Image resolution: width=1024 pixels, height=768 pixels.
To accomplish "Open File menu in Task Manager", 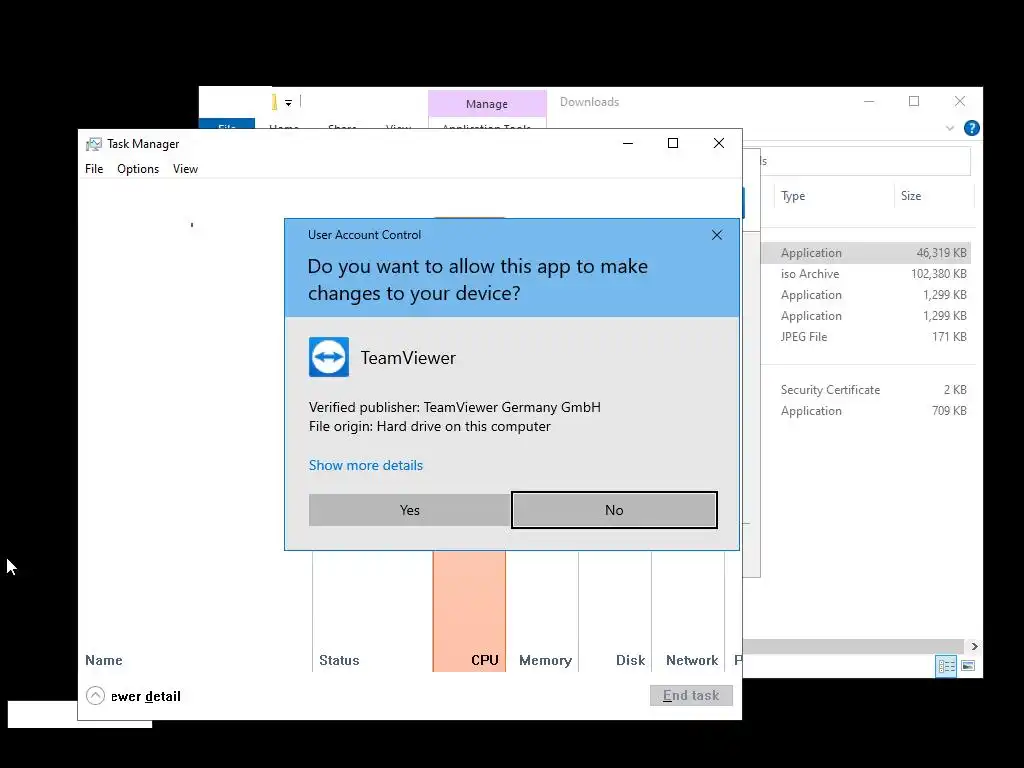I will coord(94,168).
